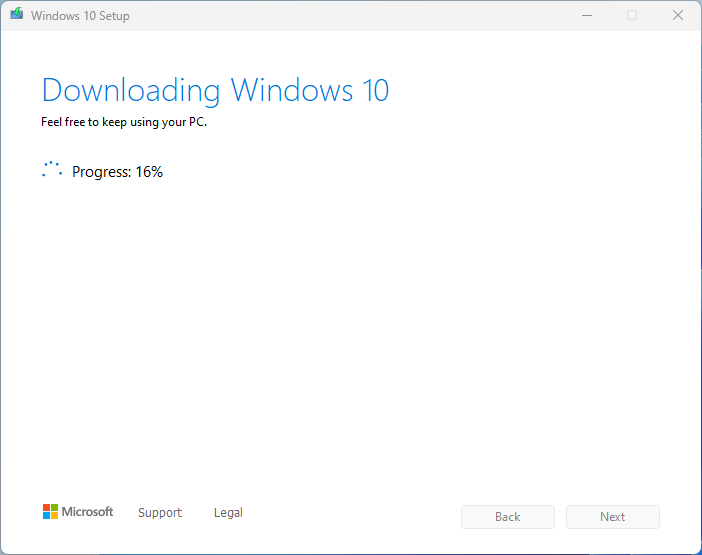Click the empty title bar area

350,16
